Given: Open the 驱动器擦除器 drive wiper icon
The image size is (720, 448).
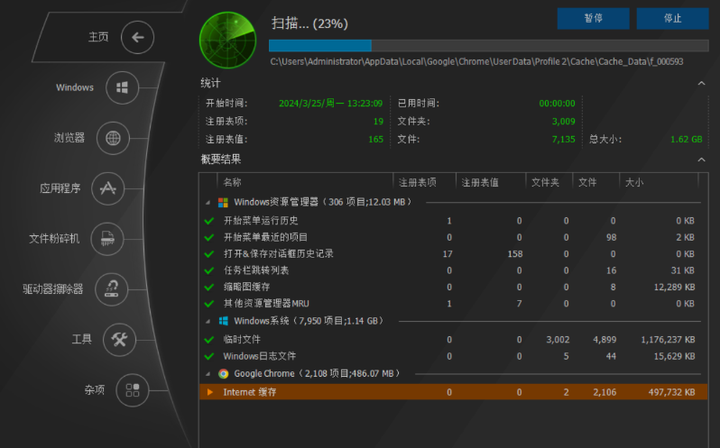Looking at the screenshot, I should [x=112, y=289].
